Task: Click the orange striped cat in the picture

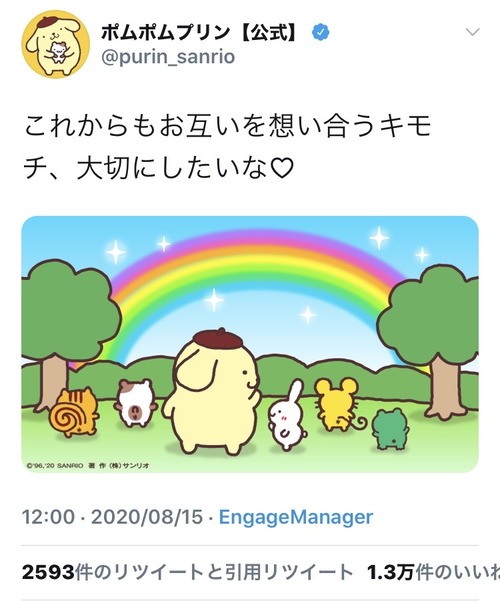Action: coord(74,412)
